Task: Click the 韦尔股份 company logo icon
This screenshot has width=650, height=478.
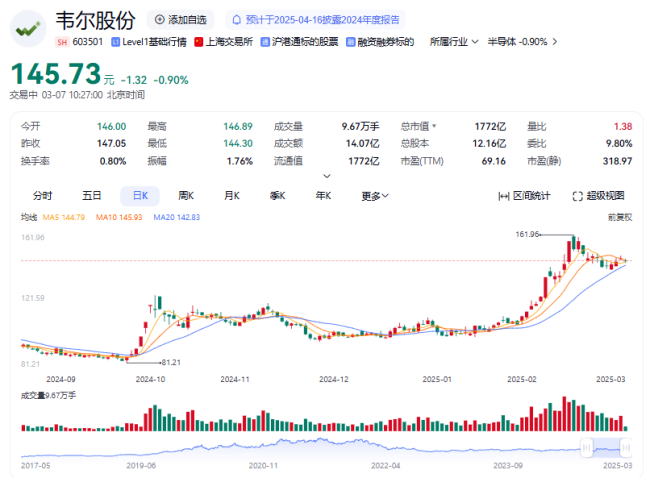Action: (x=28, y=29)
